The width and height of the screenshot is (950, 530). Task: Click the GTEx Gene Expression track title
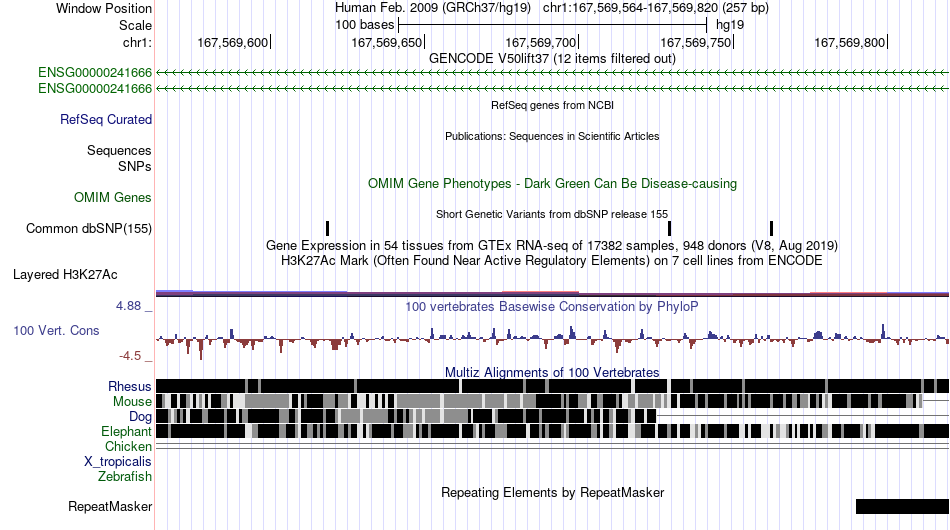pyautogui.click(x=552, y=245)
